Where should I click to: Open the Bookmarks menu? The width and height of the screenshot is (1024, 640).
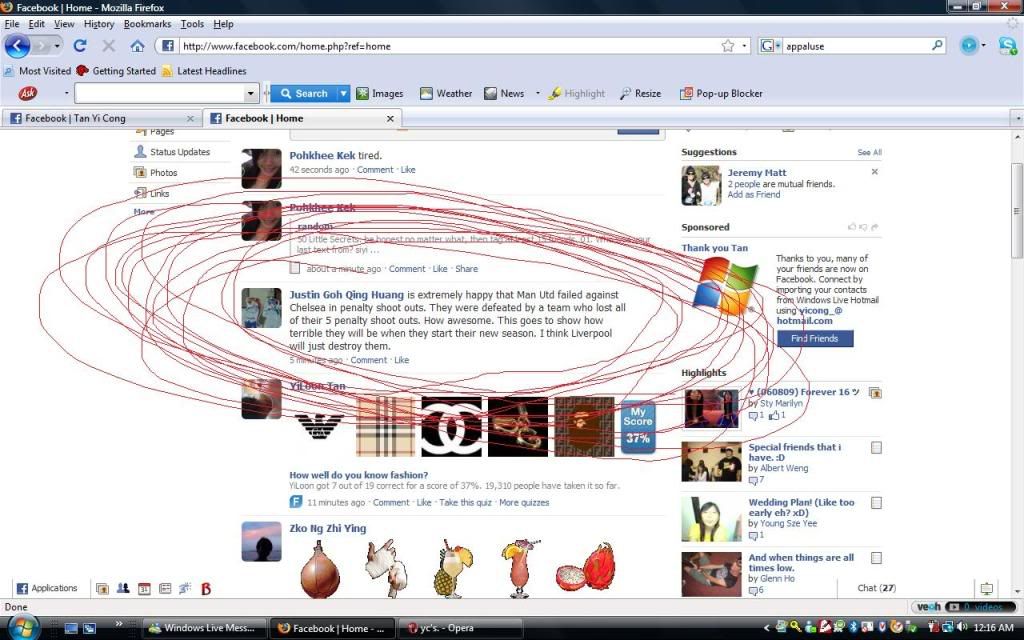147,24
